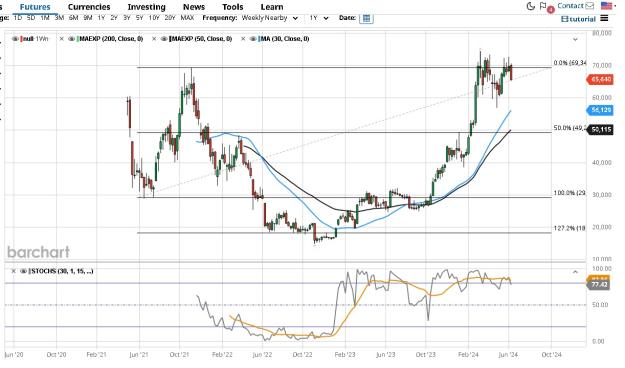Click the red 4 notification badge

pyautogui.click(x=550, y=10)
